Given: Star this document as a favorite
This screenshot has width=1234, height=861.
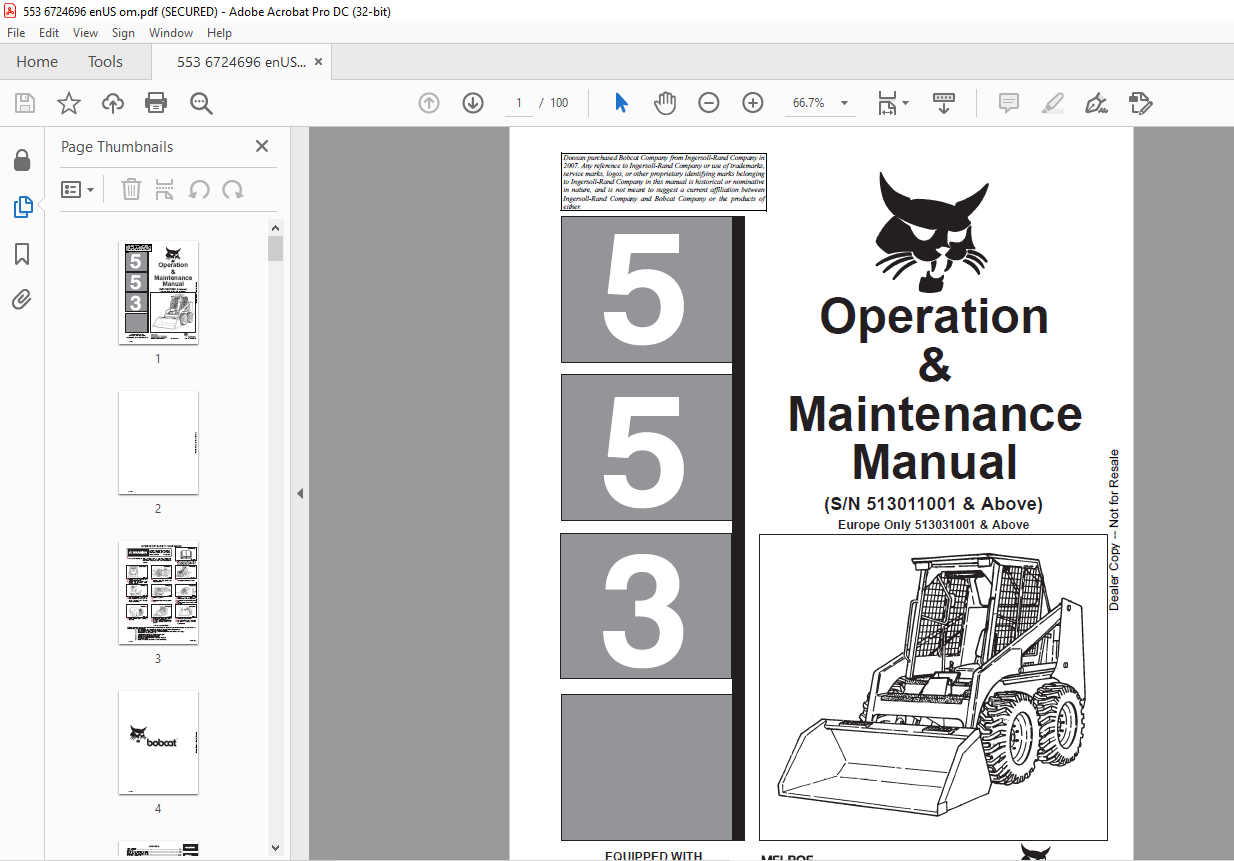Looking at the screenshot, I should [x=68, y=103].
